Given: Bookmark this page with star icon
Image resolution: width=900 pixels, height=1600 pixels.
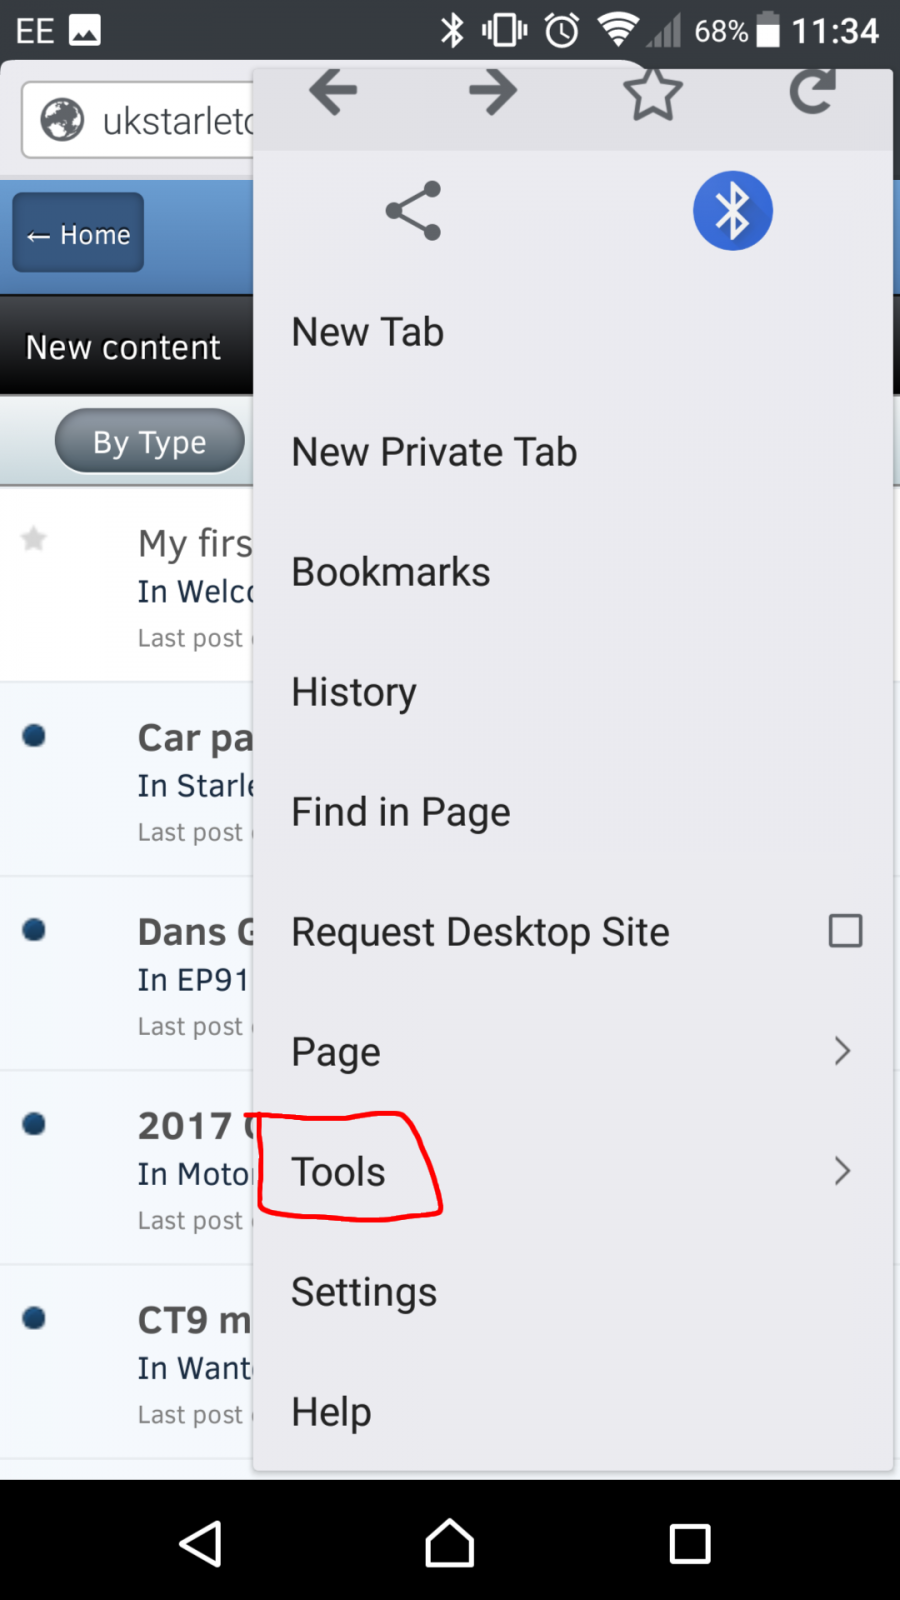Looking at the screenshot, I should 652,93.
